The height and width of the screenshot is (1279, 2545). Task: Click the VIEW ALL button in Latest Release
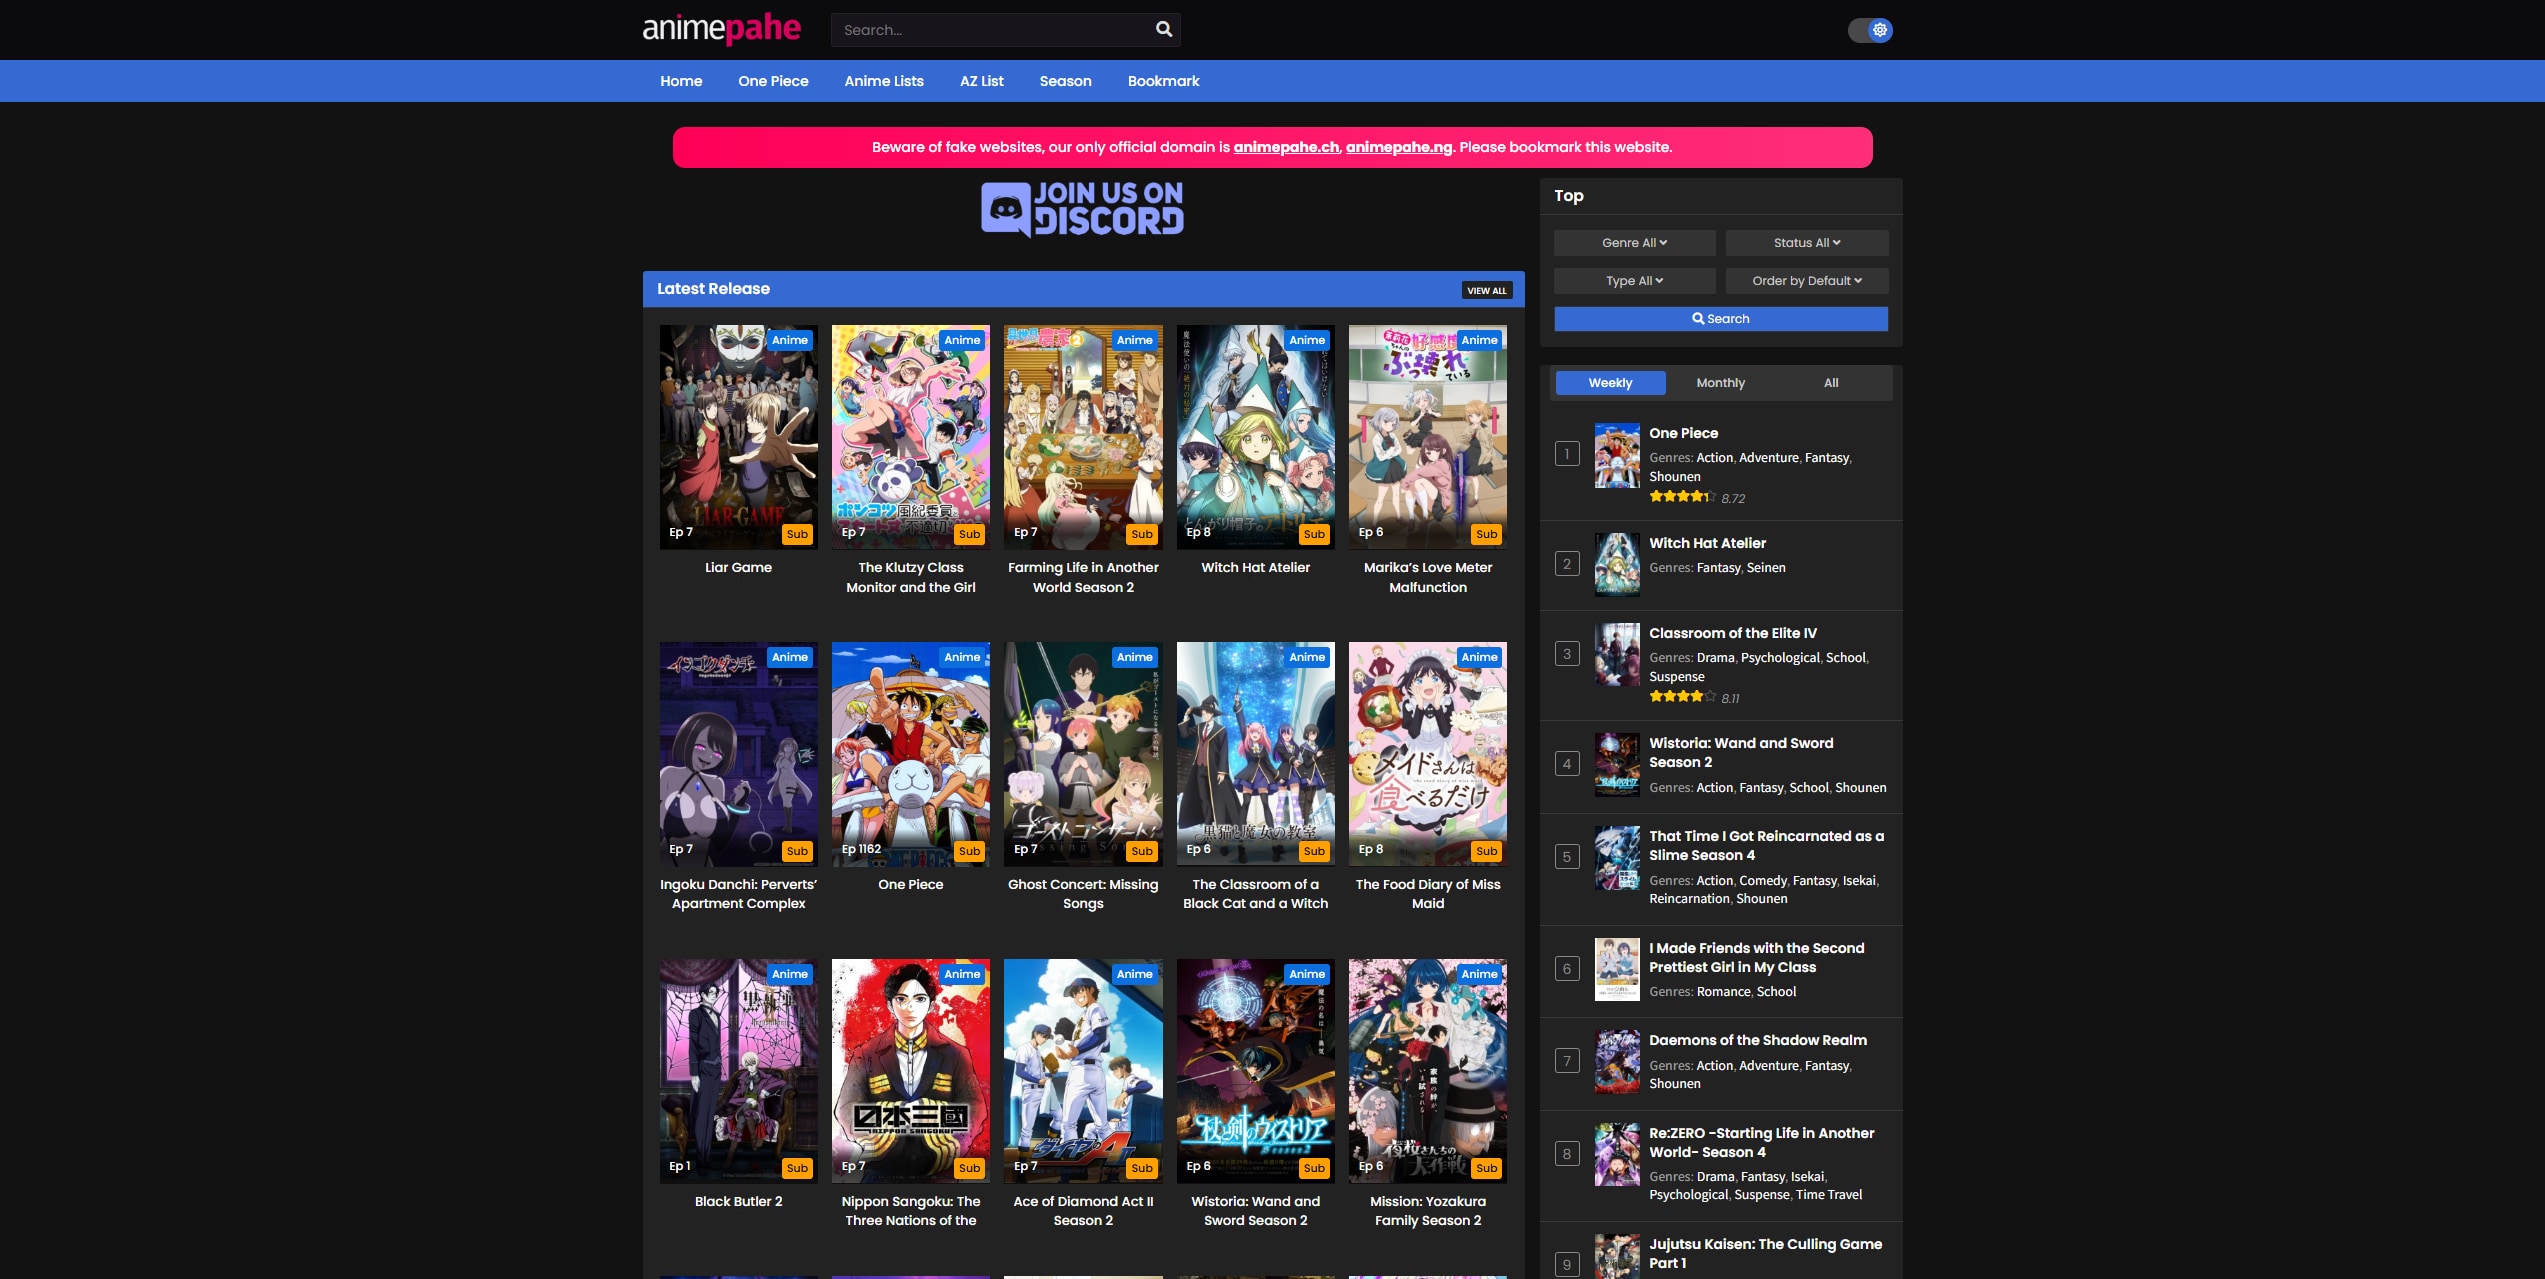tap(1486, 290)
